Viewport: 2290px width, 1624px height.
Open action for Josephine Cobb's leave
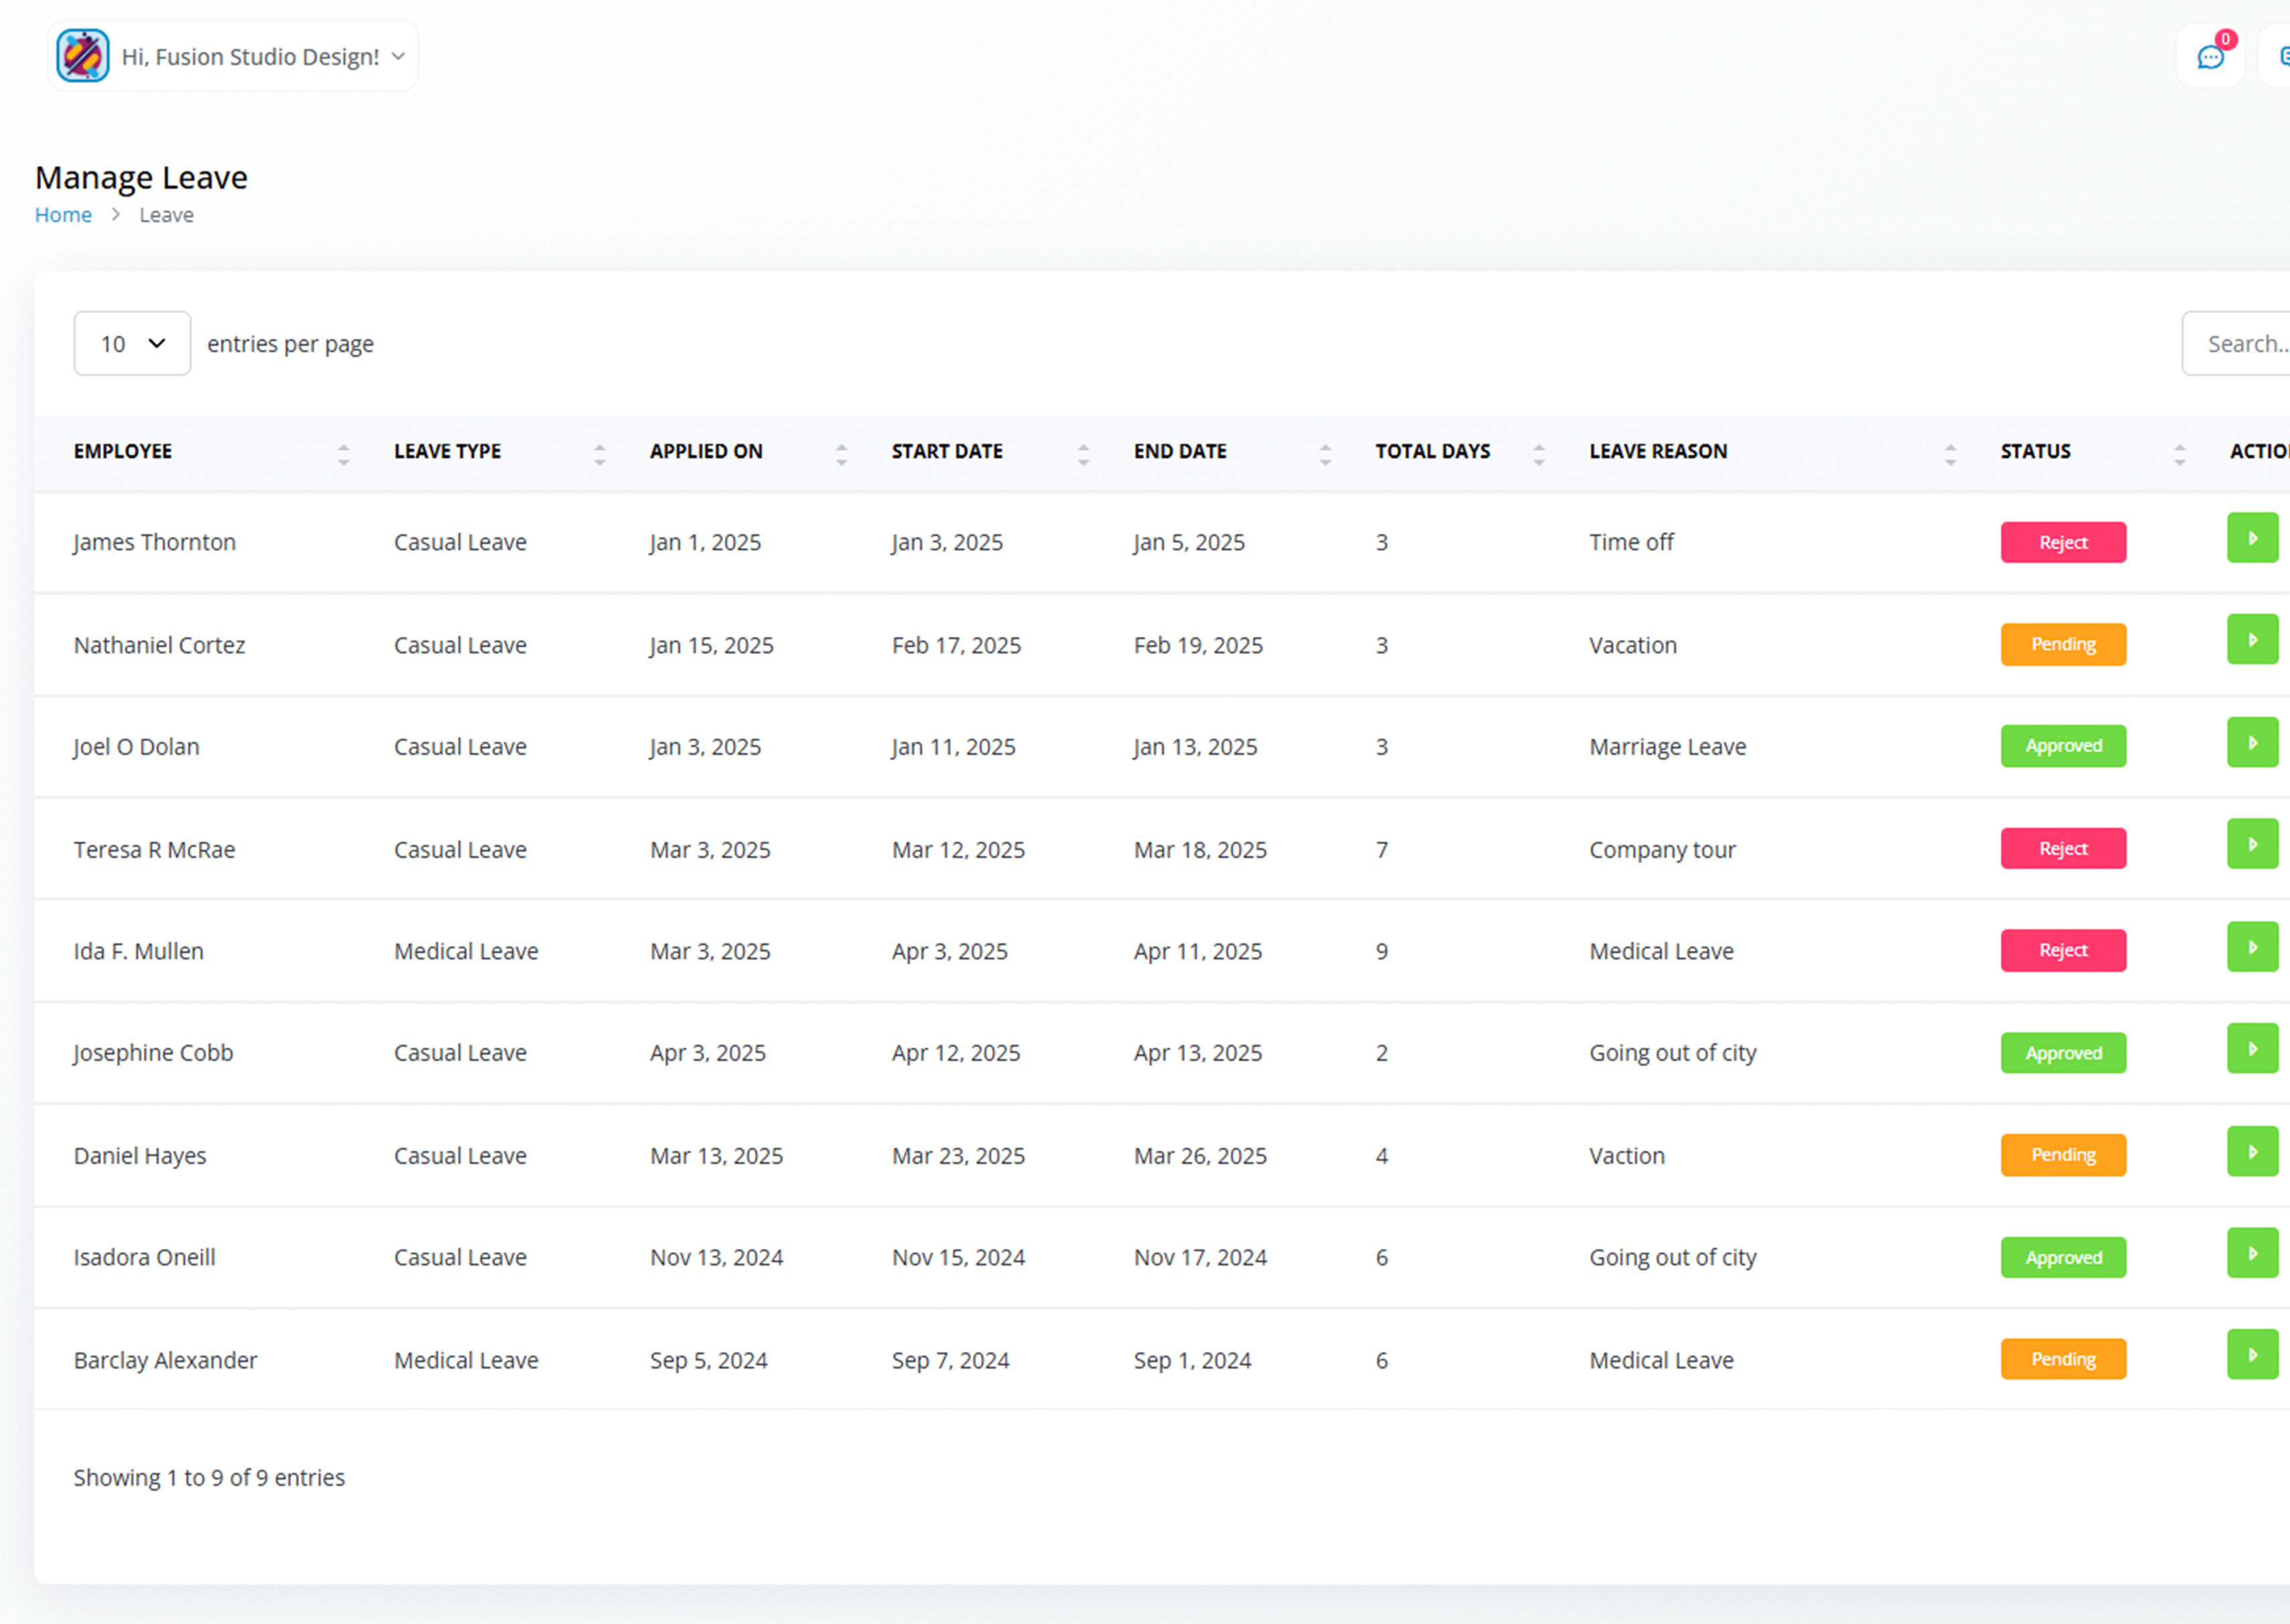click(2252, 1049)
